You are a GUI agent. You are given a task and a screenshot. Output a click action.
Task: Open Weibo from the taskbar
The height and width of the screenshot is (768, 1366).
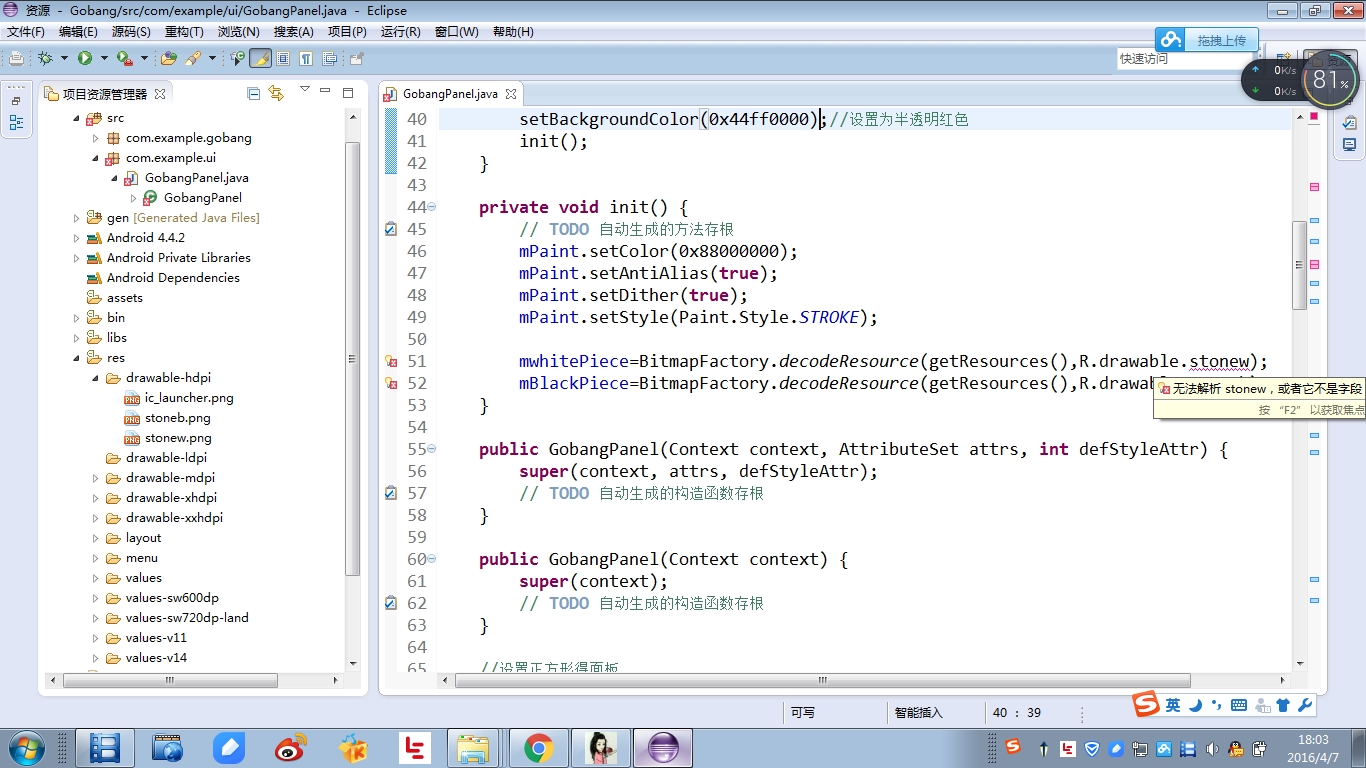291,747
